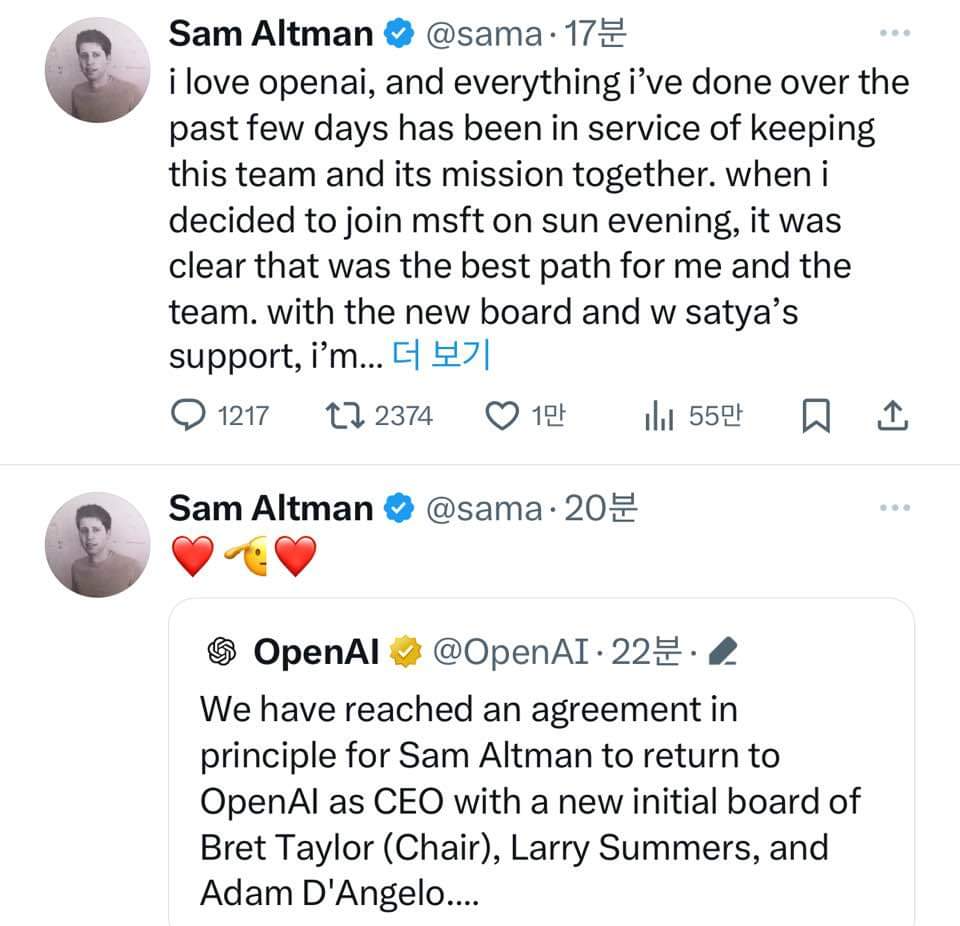Image resolution: width=960 pixels, height=926 pixels.
Task: Open the 17분 timestamp of first tweet
Action: click(596, 33)
